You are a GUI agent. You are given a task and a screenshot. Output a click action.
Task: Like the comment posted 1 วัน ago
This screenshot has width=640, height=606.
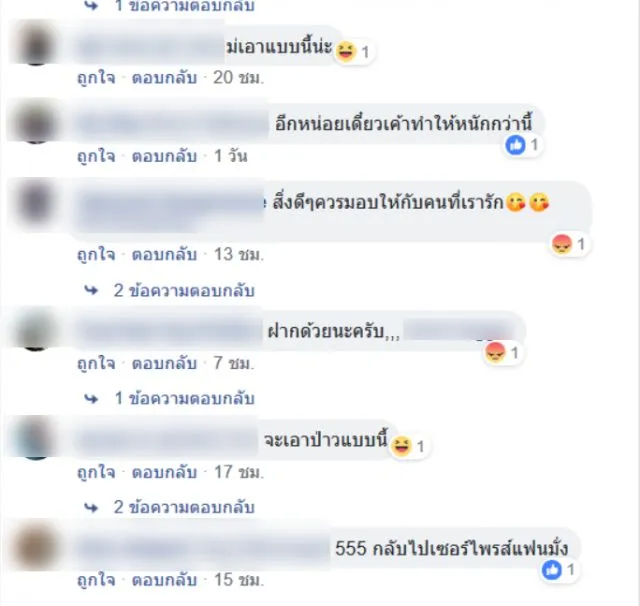click(96, 156)
